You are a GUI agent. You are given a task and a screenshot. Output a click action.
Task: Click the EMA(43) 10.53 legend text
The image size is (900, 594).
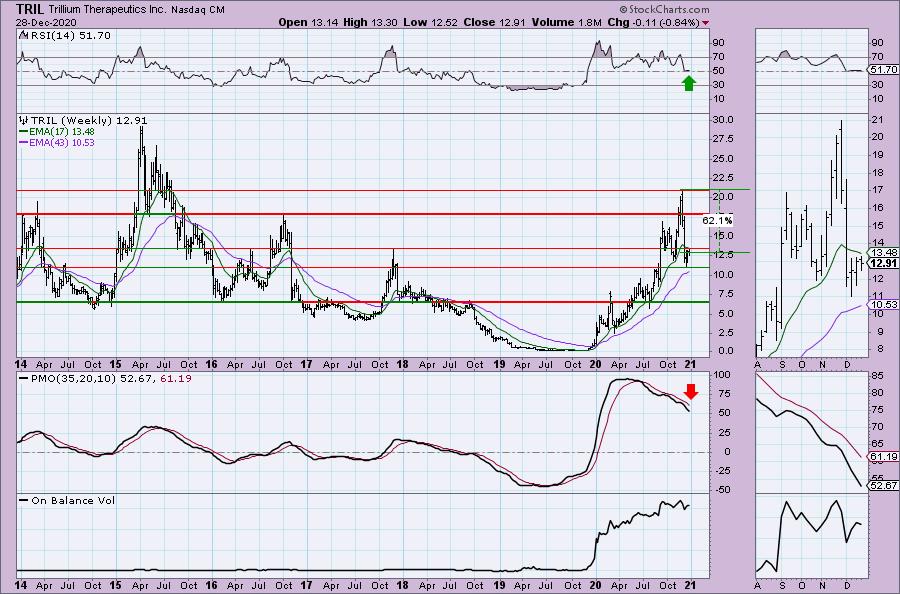(62, 142)
